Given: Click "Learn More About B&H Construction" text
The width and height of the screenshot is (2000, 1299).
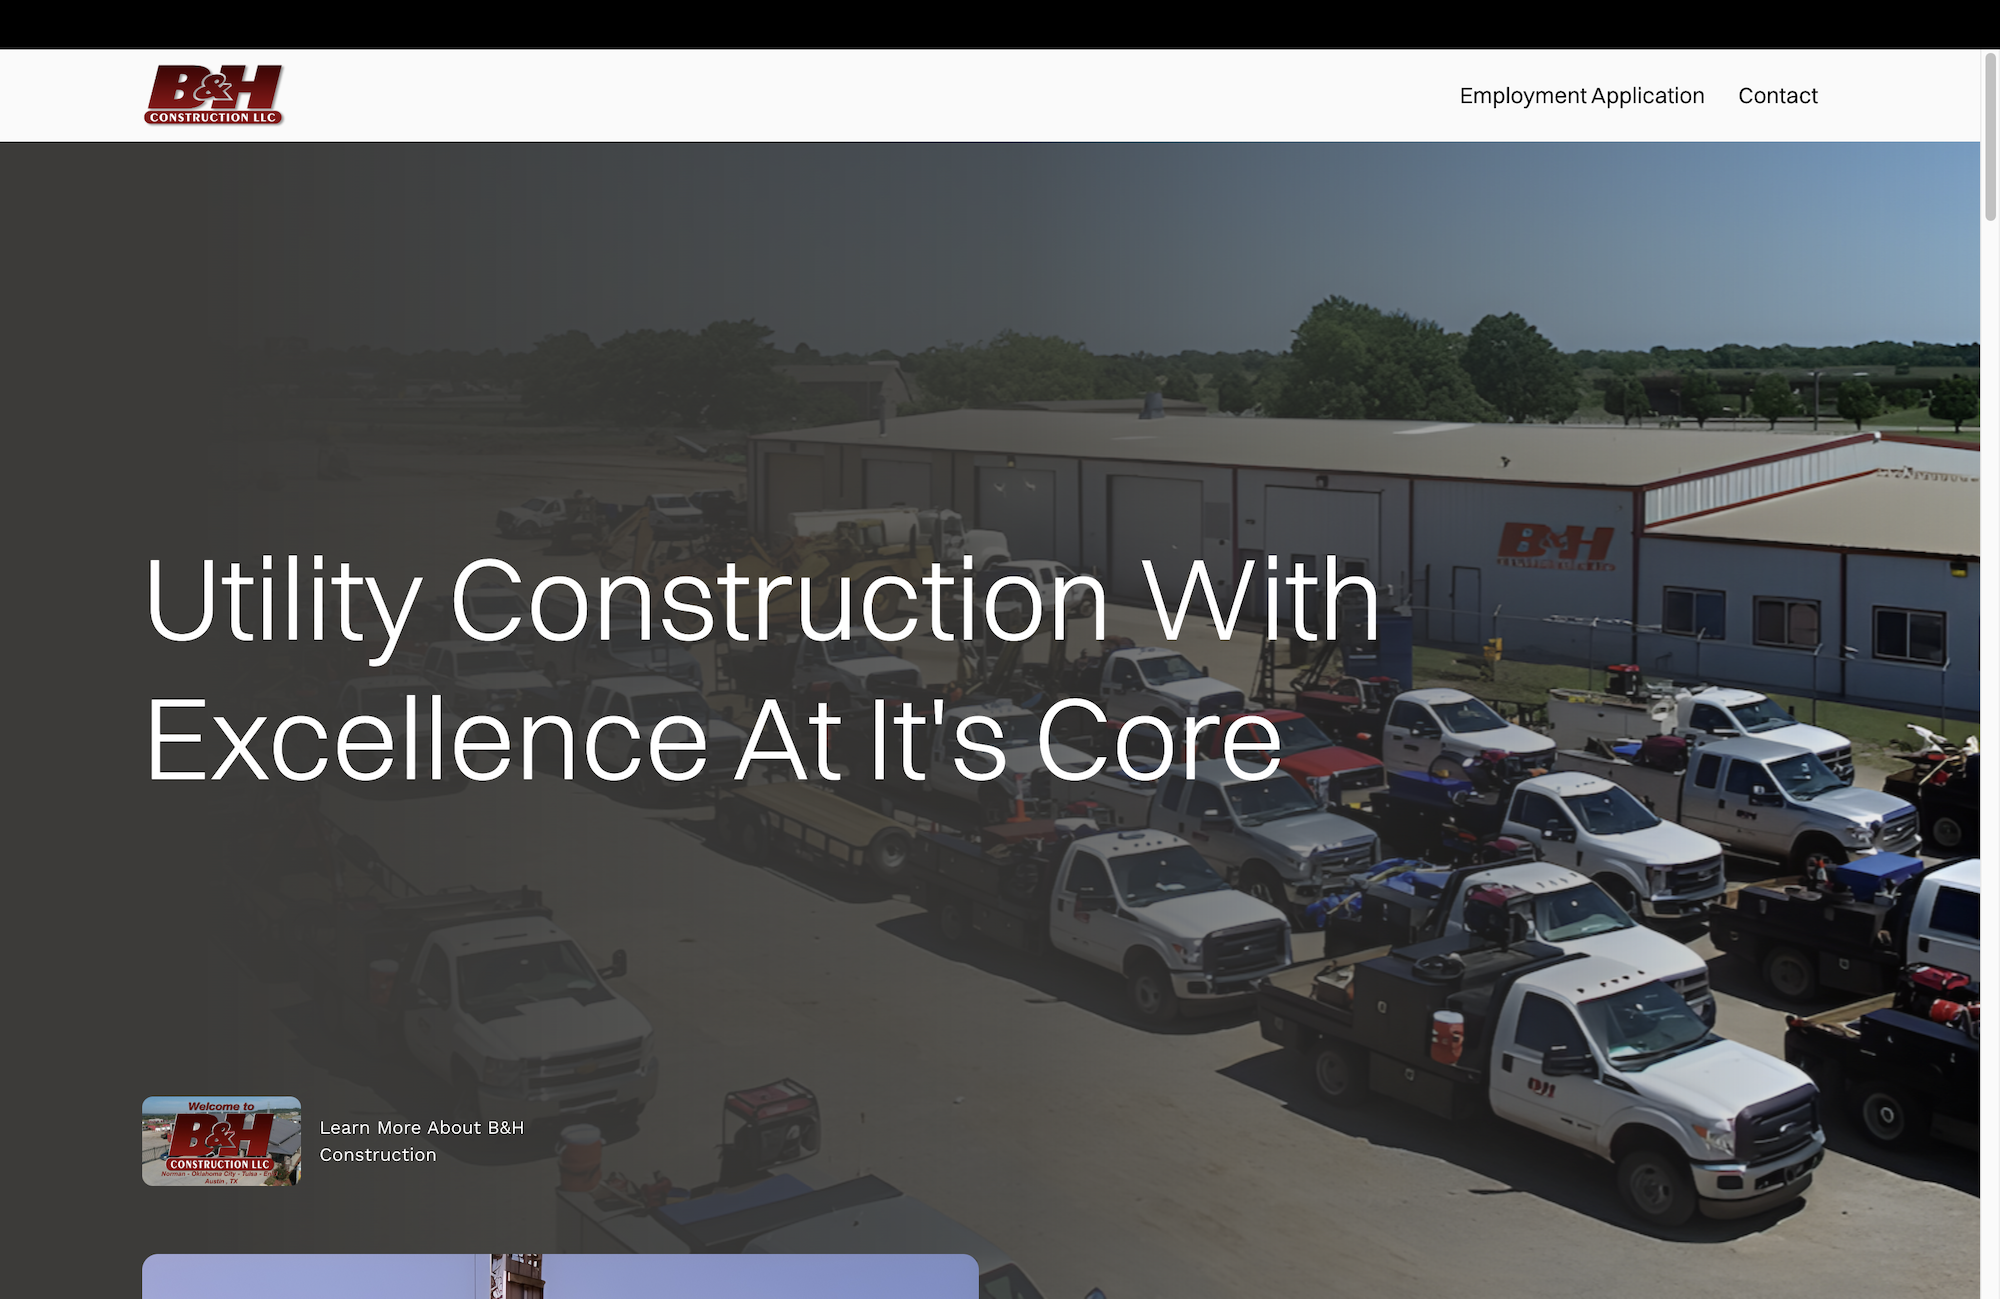Looking at the screenshot, I should coord(422,1141).
